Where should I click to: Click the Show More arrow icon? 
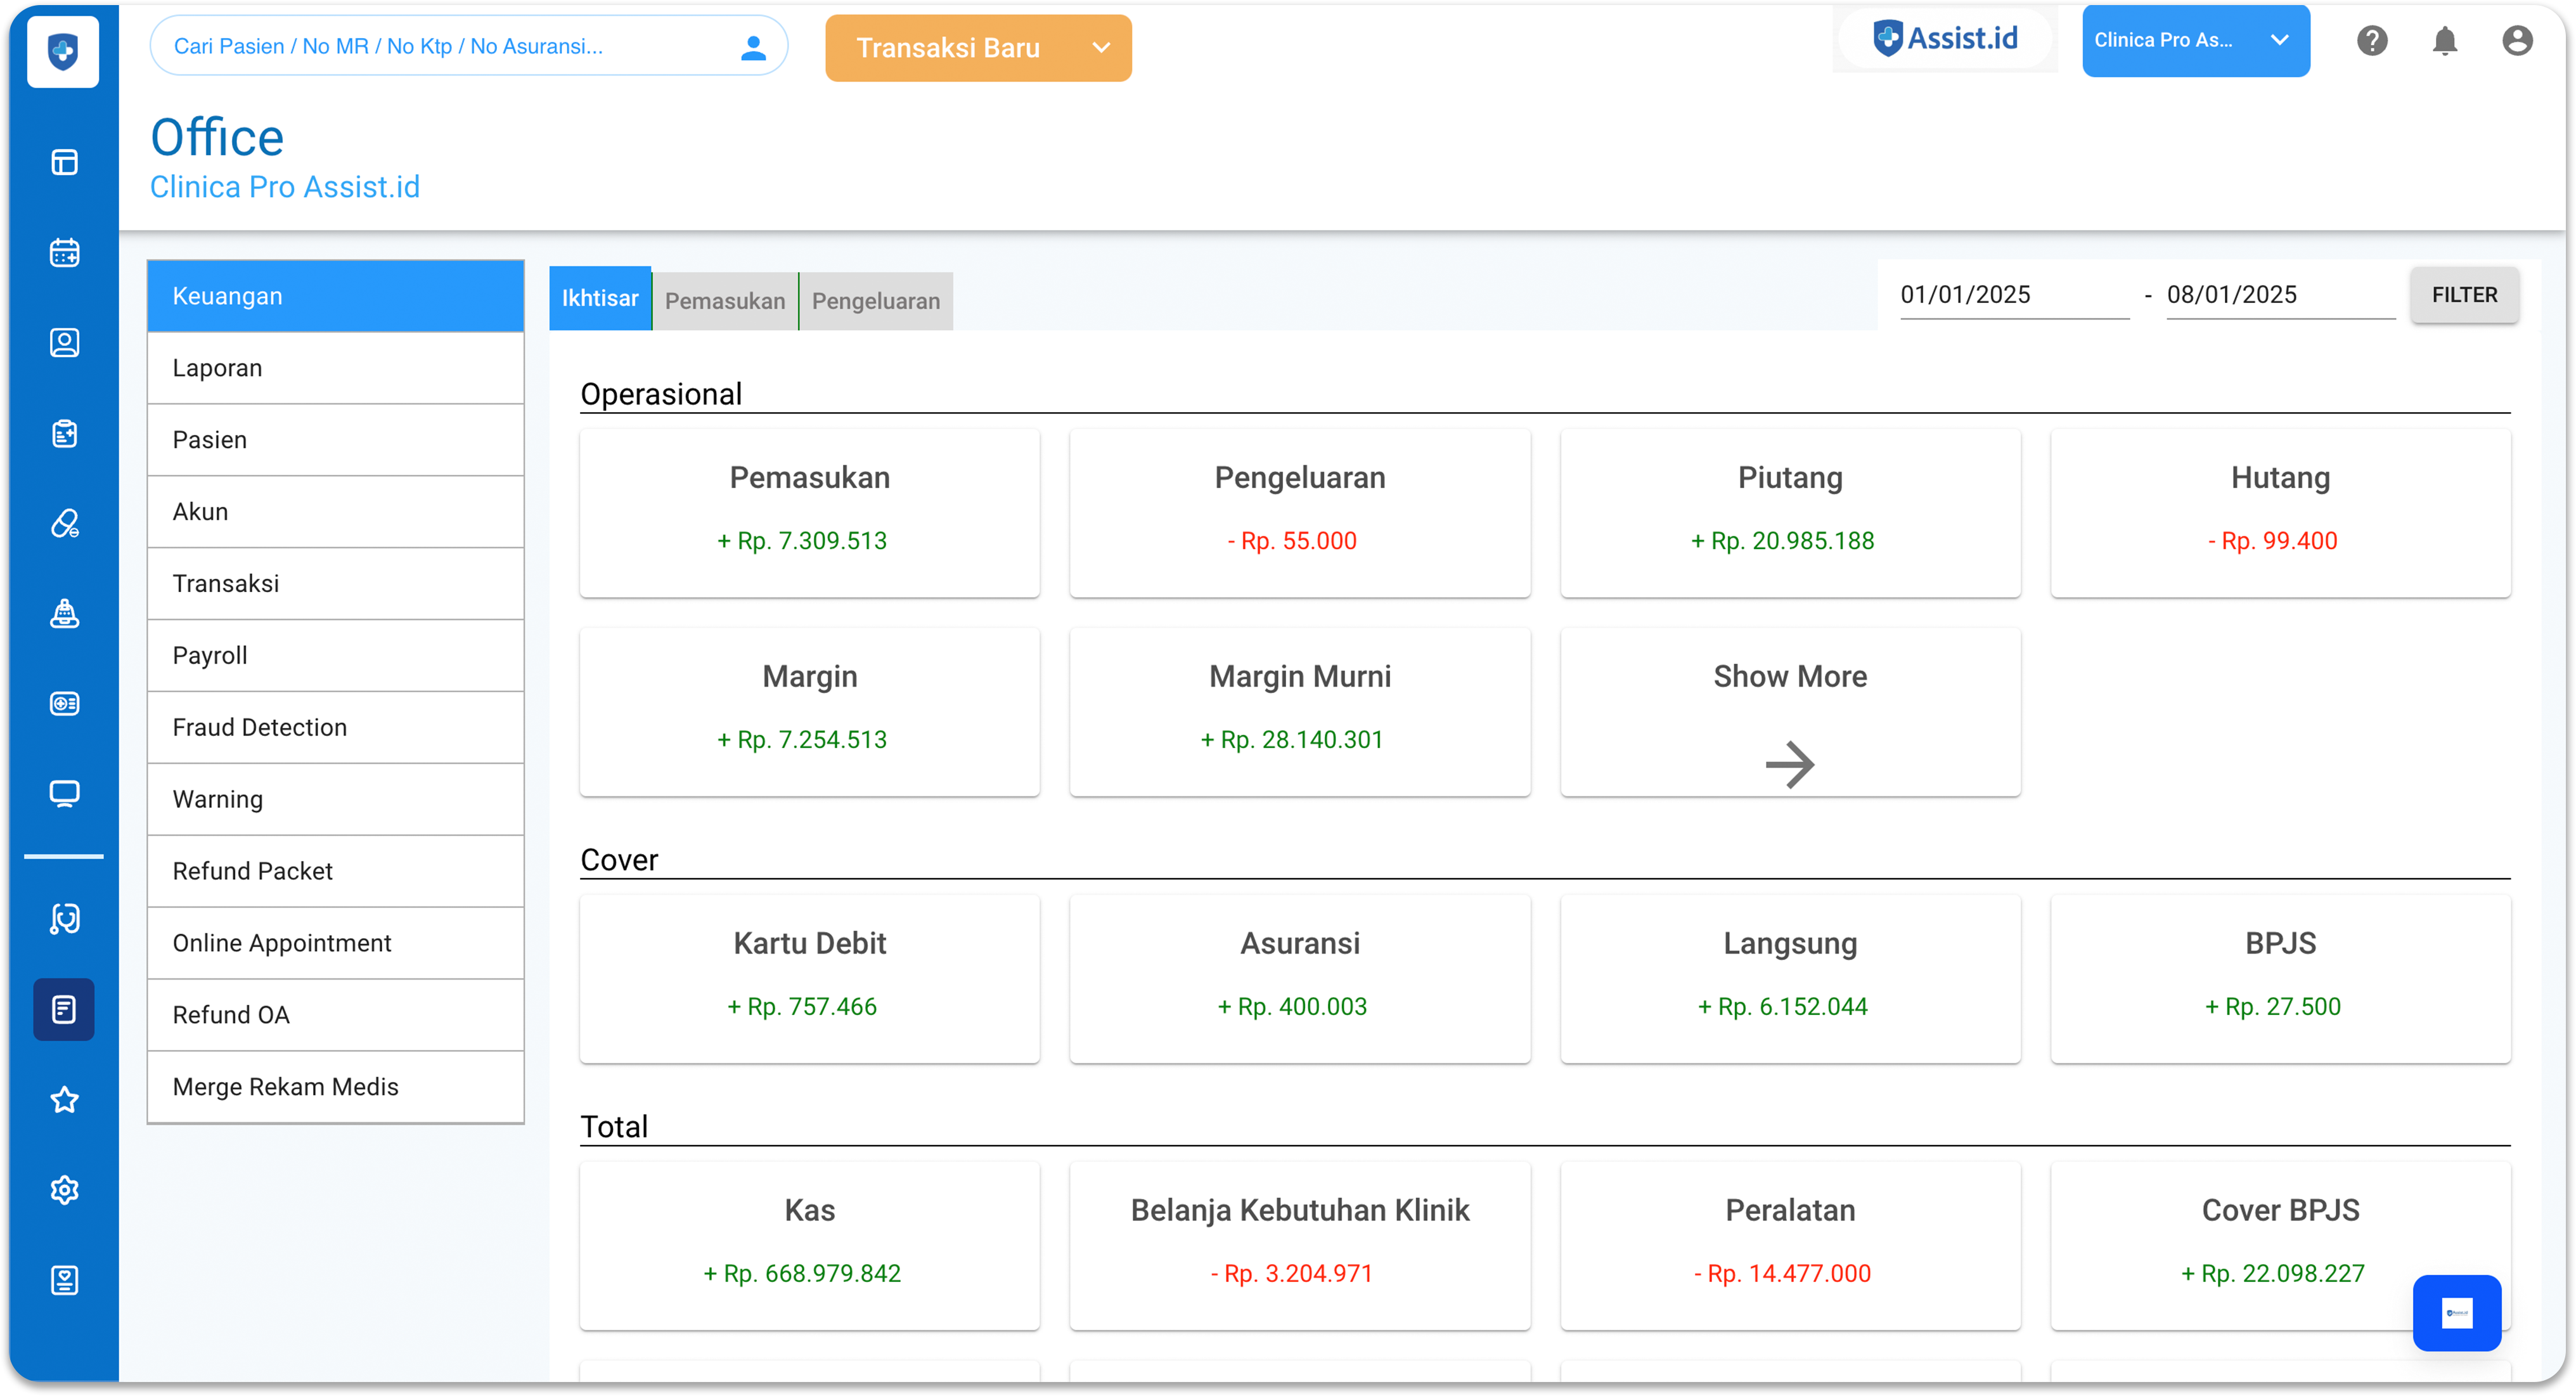click(x=1790, y=765)
